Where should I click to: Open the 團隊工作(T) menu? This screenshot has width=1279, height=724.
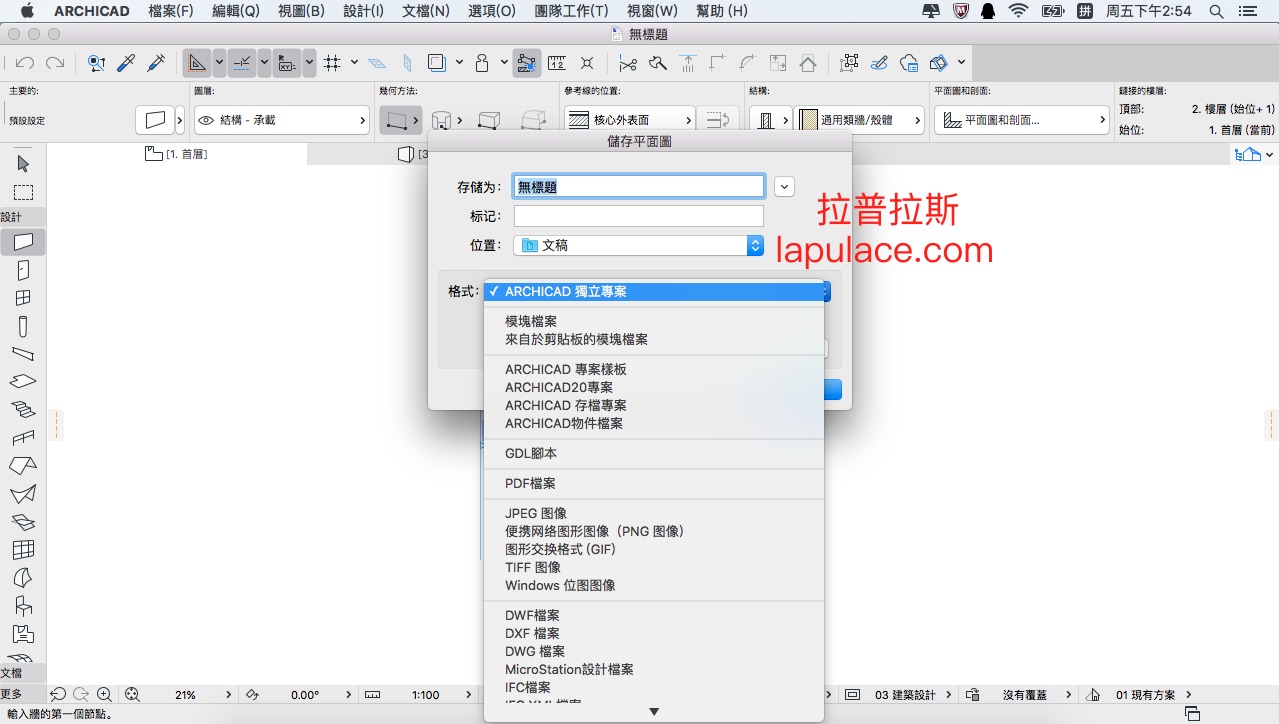(x=571, y=11)
